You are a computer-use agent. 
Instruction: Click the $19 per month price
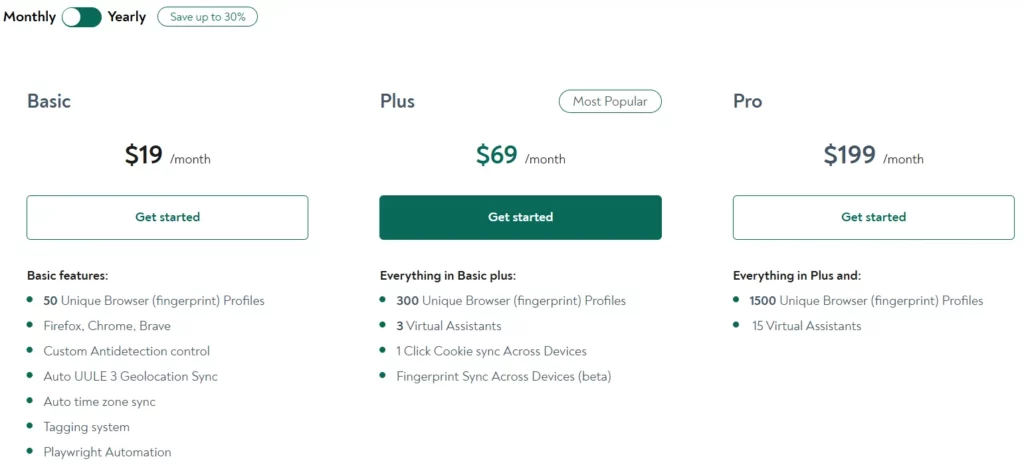[167, 156]
